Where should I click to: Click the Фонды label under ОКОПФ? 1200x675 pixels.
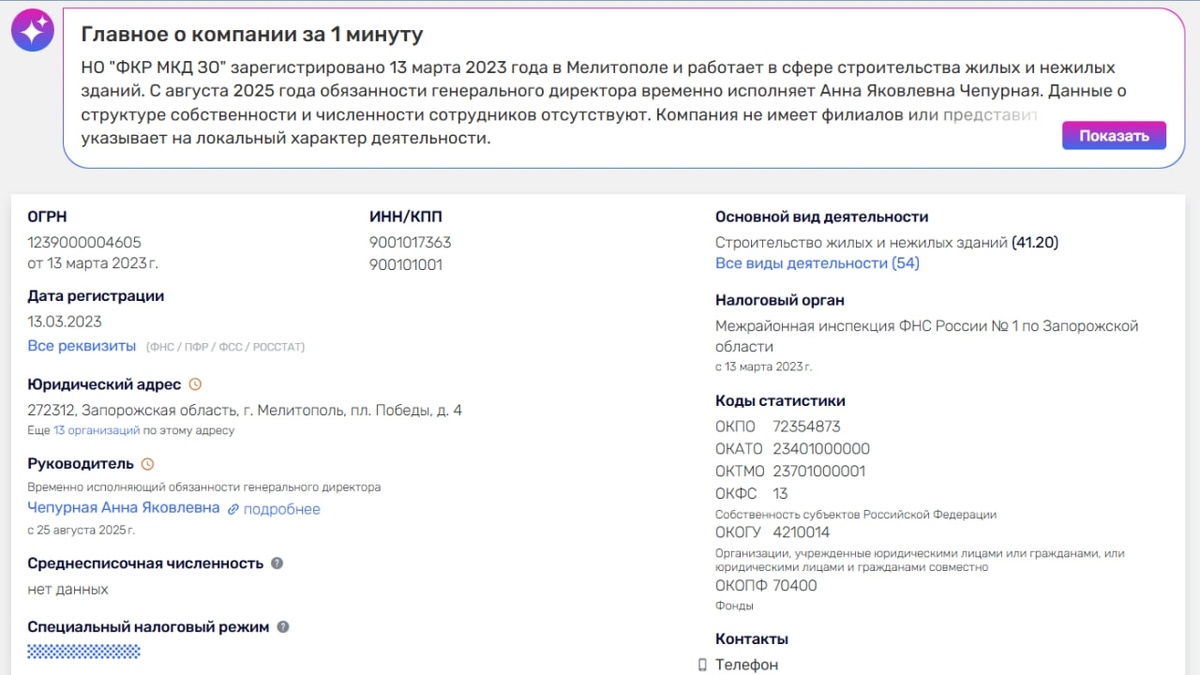point(735,606)
